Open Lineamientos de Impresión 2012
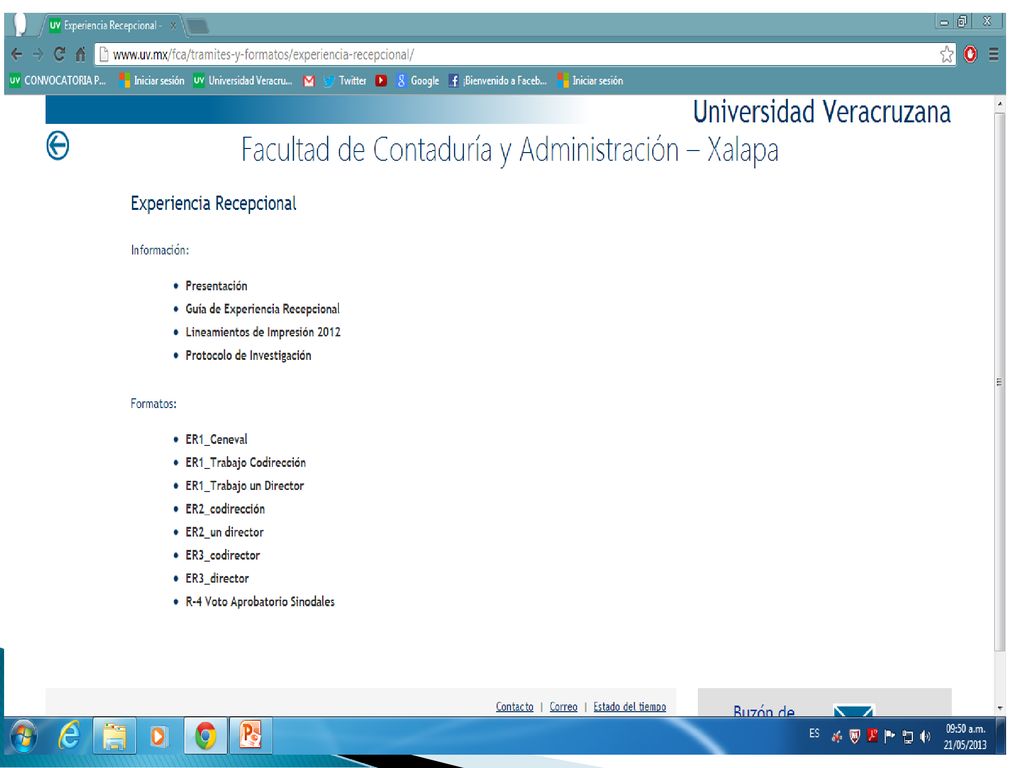This screenshot has width=1024, height=768. [x=263, y=332]
